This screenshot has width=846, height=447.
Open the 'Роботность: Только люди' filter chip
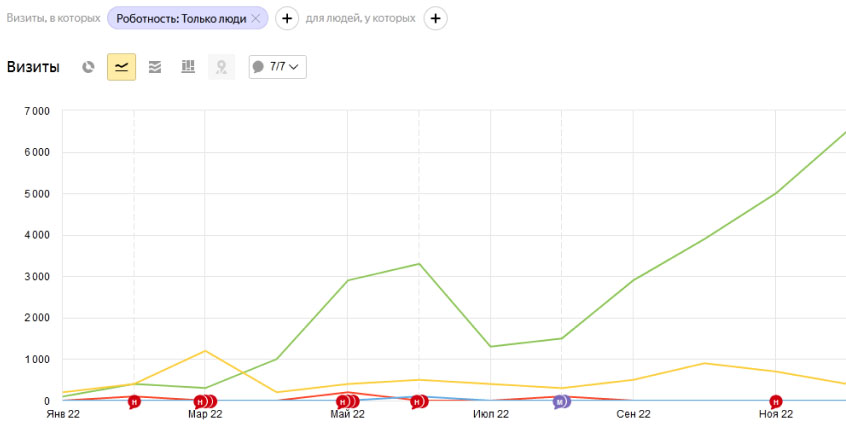pyautogui.click(x=180, y=18)
